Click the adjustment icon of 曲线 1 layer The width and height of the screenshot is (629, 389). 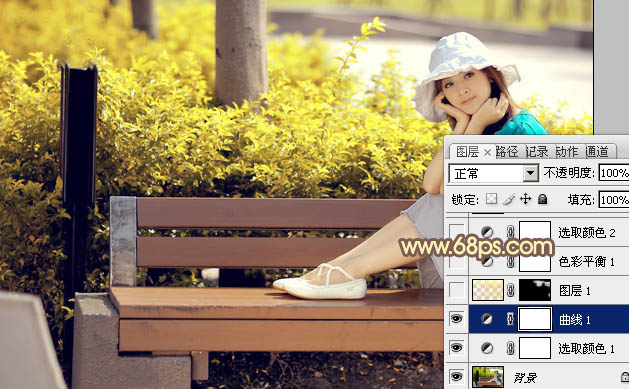(x=487, y=319)
